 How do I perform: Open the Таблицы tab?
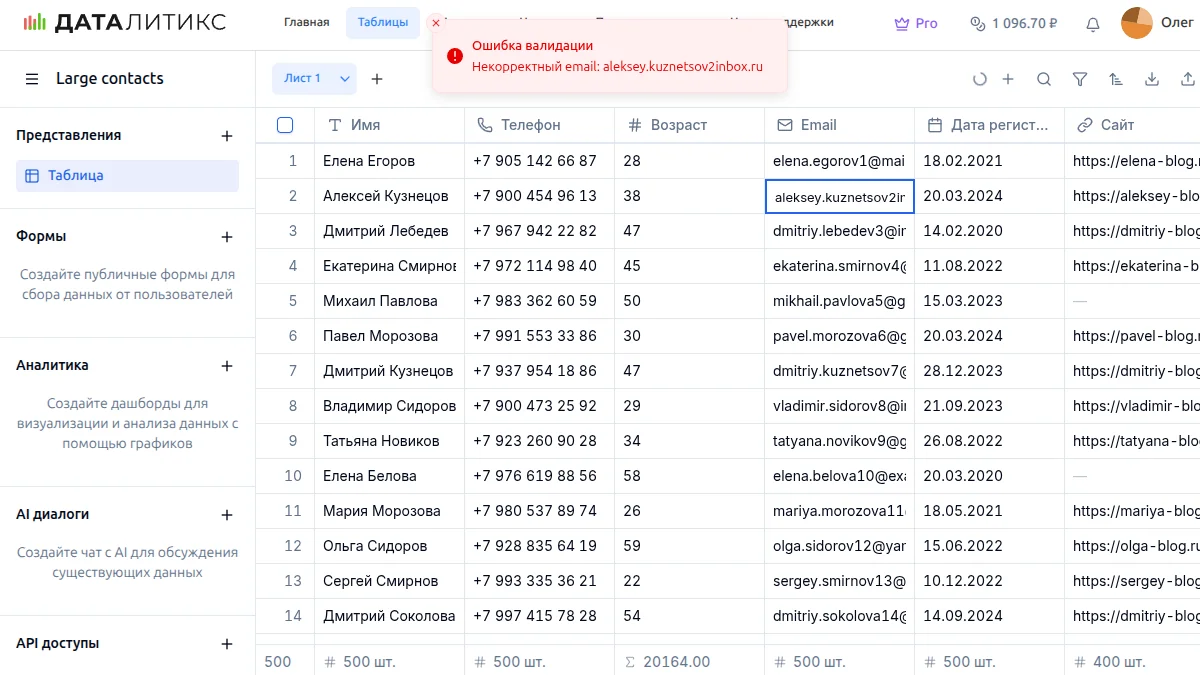click(382, 22)
